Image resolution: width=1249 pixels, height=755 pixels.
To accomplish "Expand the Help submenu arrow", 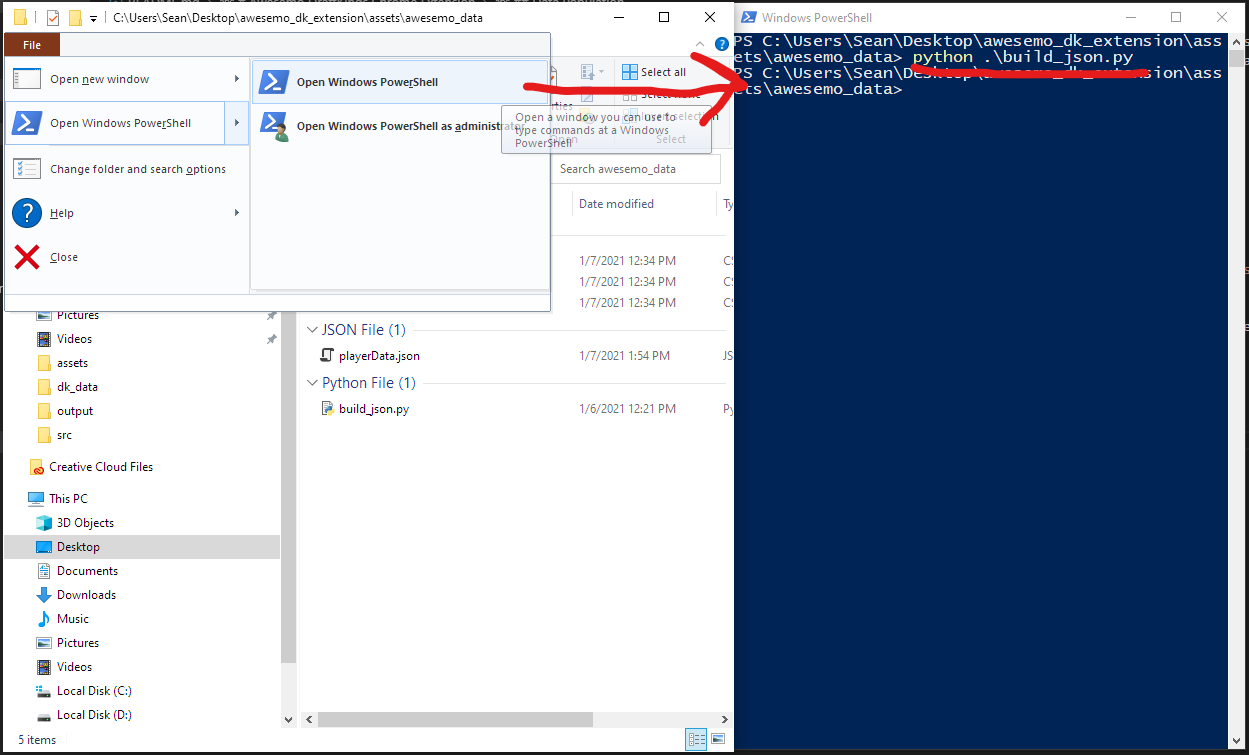I will coord(237,213).
